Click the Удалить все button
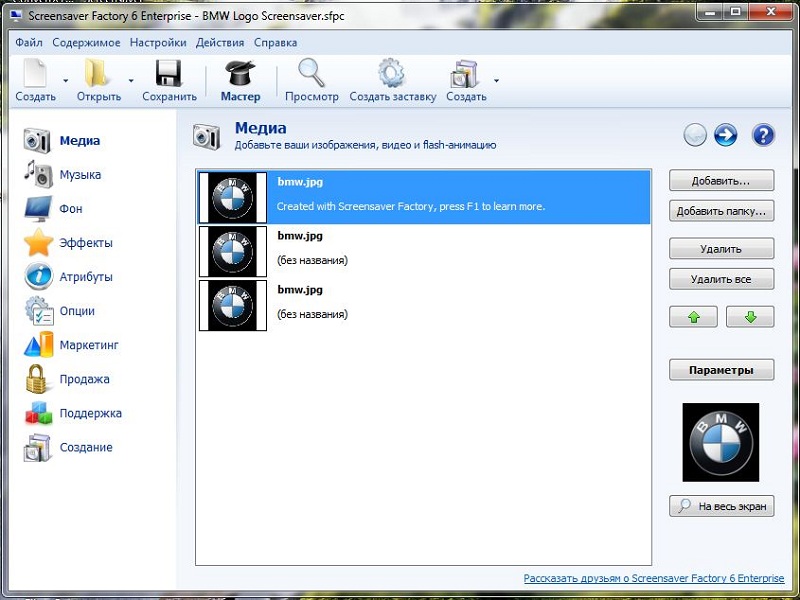The width and height of the screenshot is (800, 600). point(721,279)
